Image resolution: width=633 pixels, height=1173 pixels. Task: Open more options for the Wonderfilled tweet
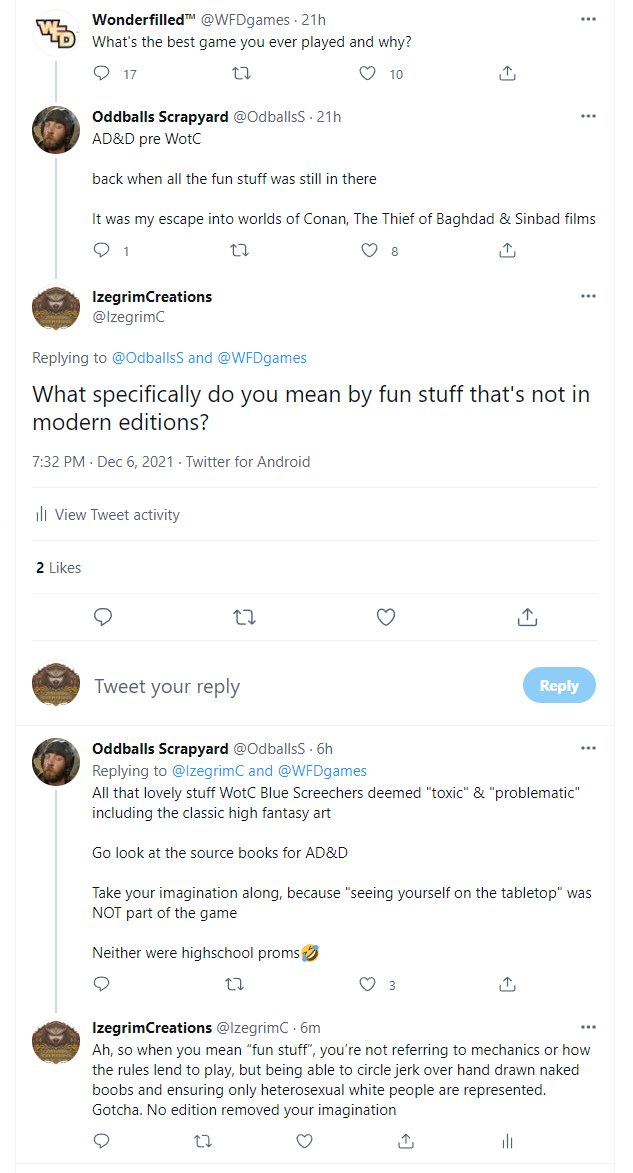[588, 20]
